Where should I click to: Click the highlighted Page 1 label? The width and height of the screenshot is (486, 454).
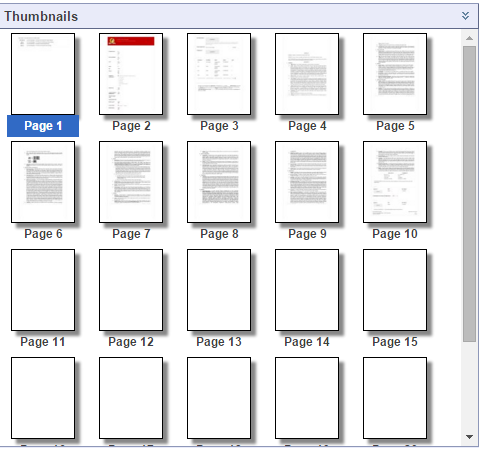[x=43, y=126]
